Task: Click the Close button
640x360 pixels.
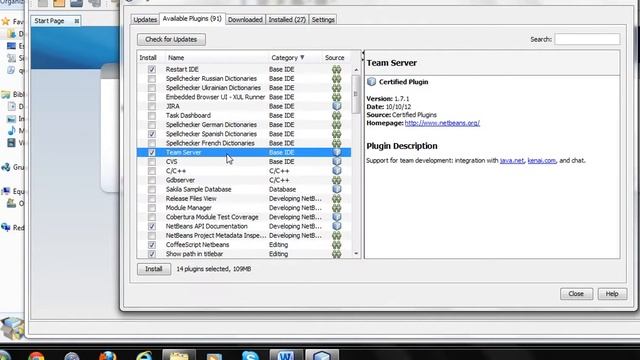Action: point(576,293)
